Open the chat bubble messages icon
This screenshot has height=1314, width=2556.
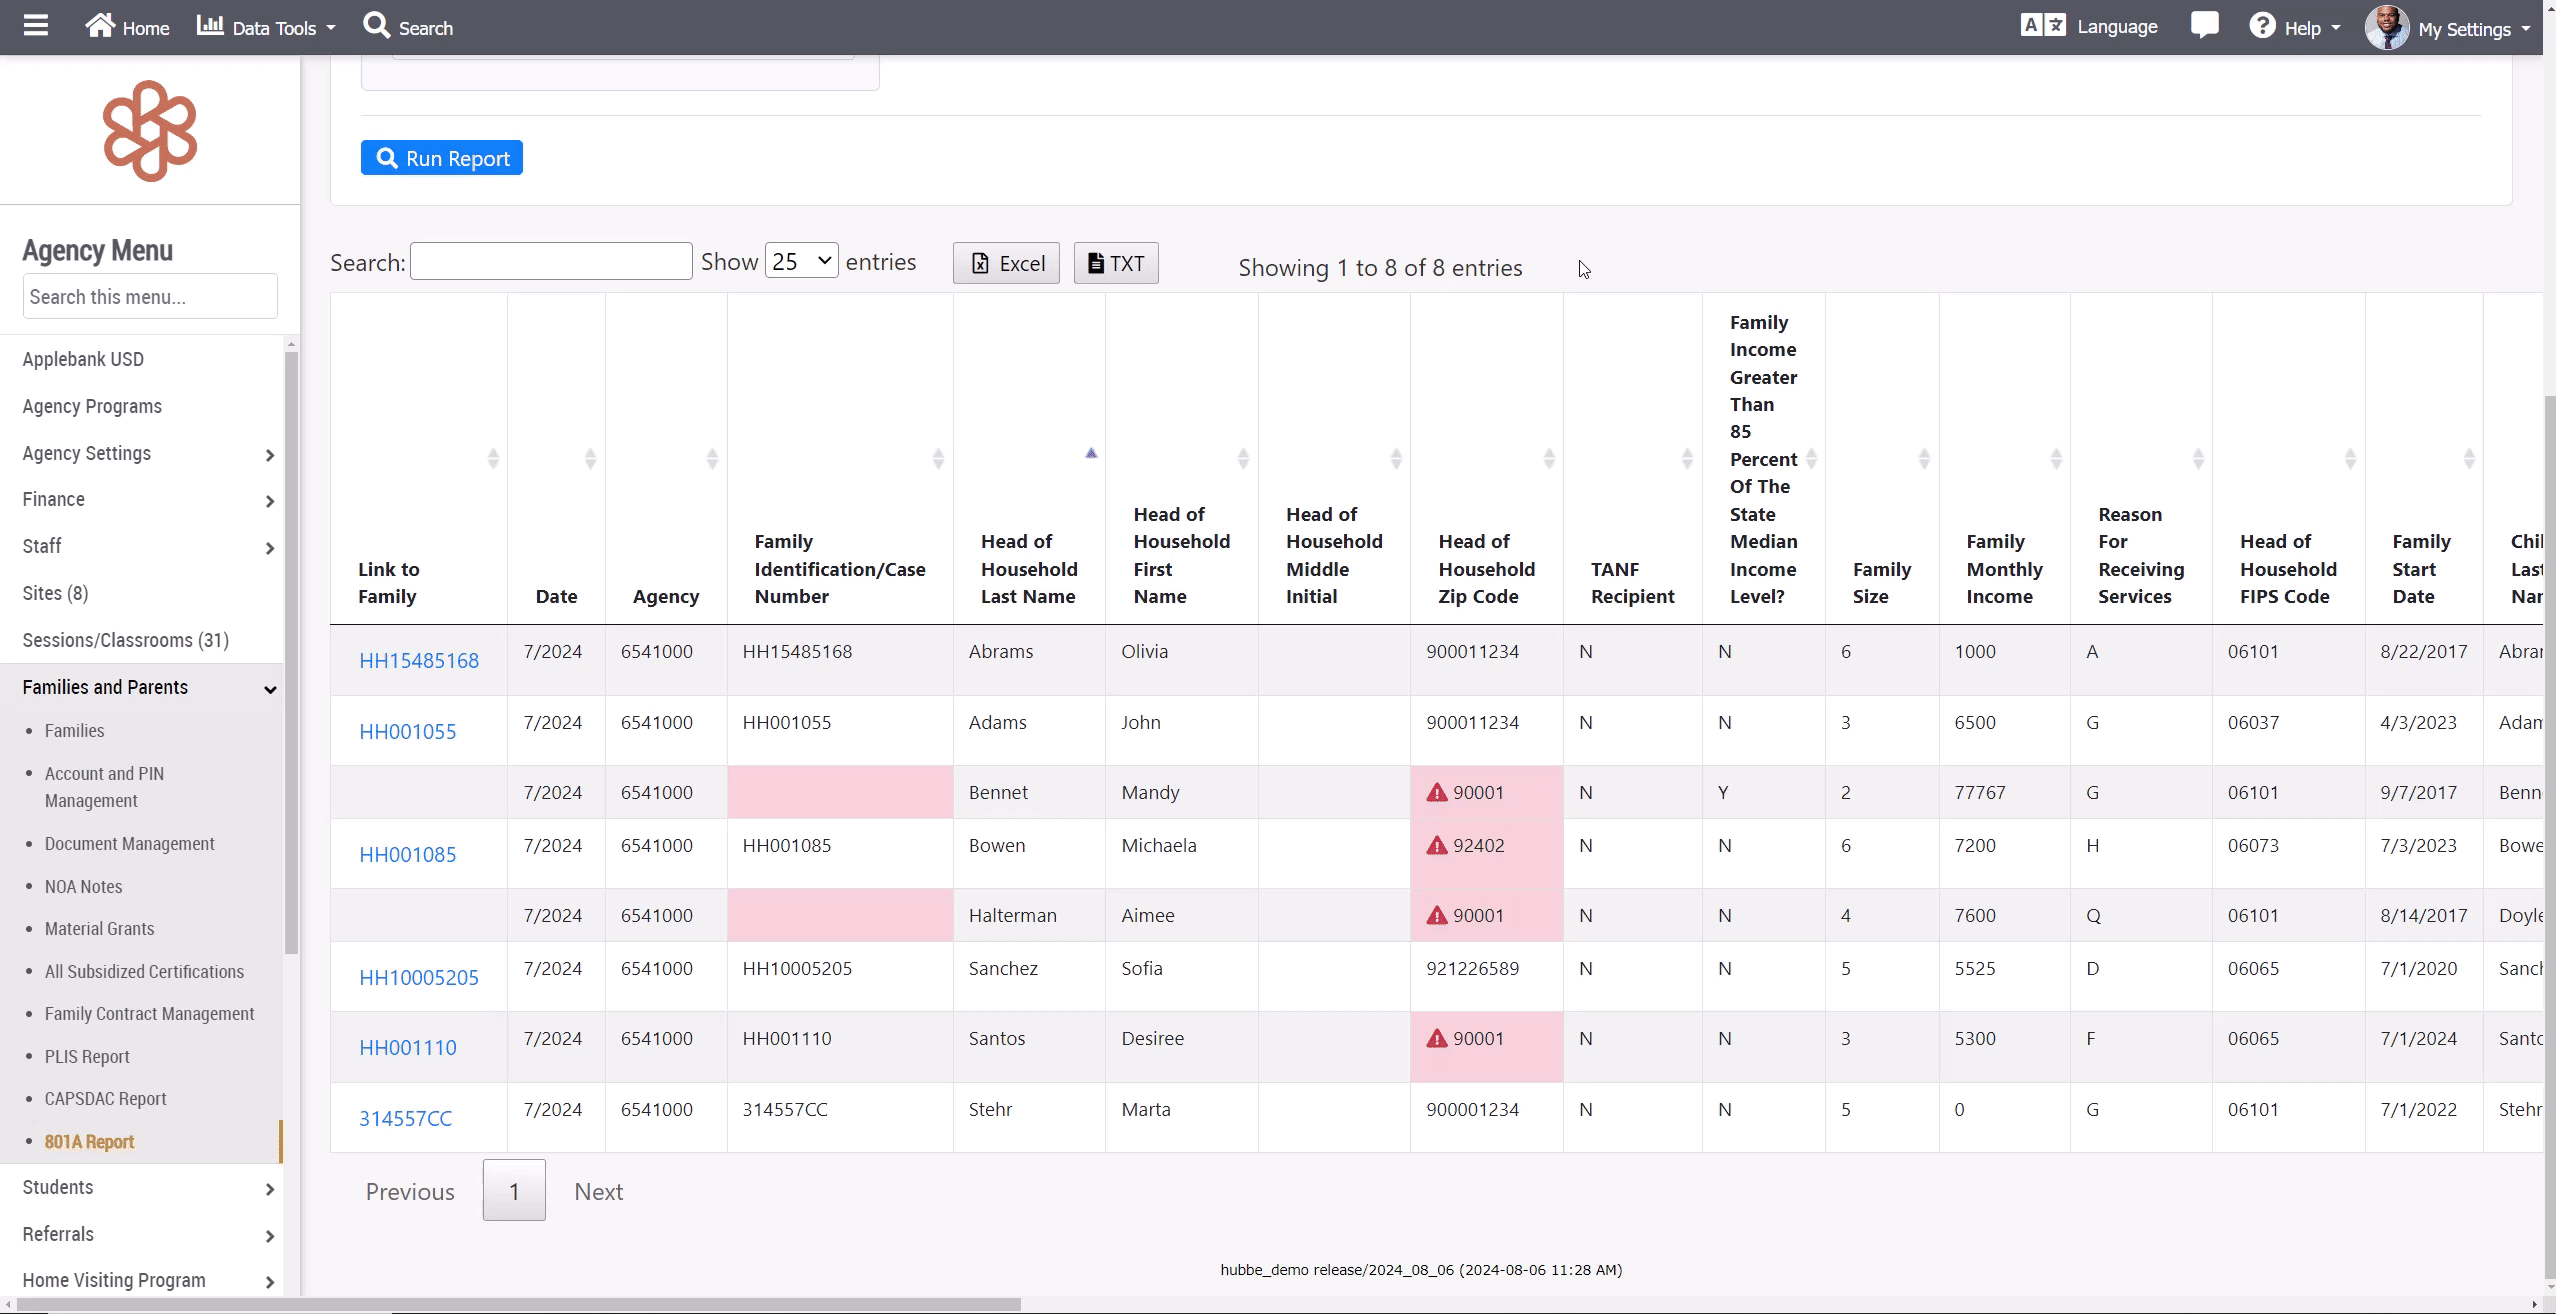coord(2204,25)
